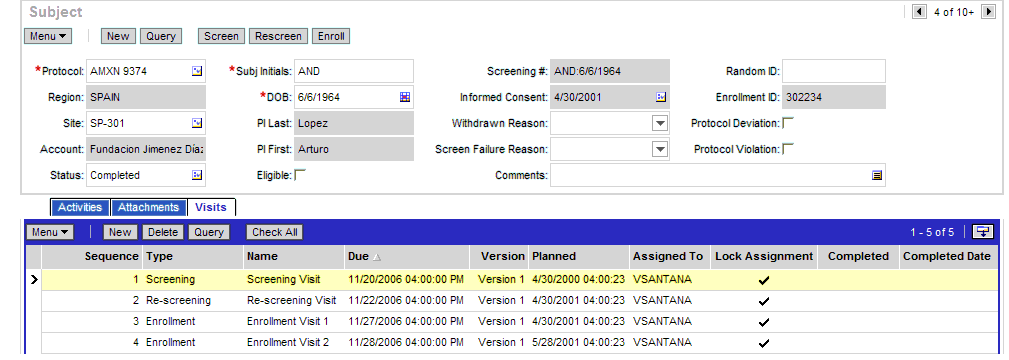Click the Due column sort arrow
Image resolution: width=1009 pixels, height=360 pixels.
click(x=376, y=256)
